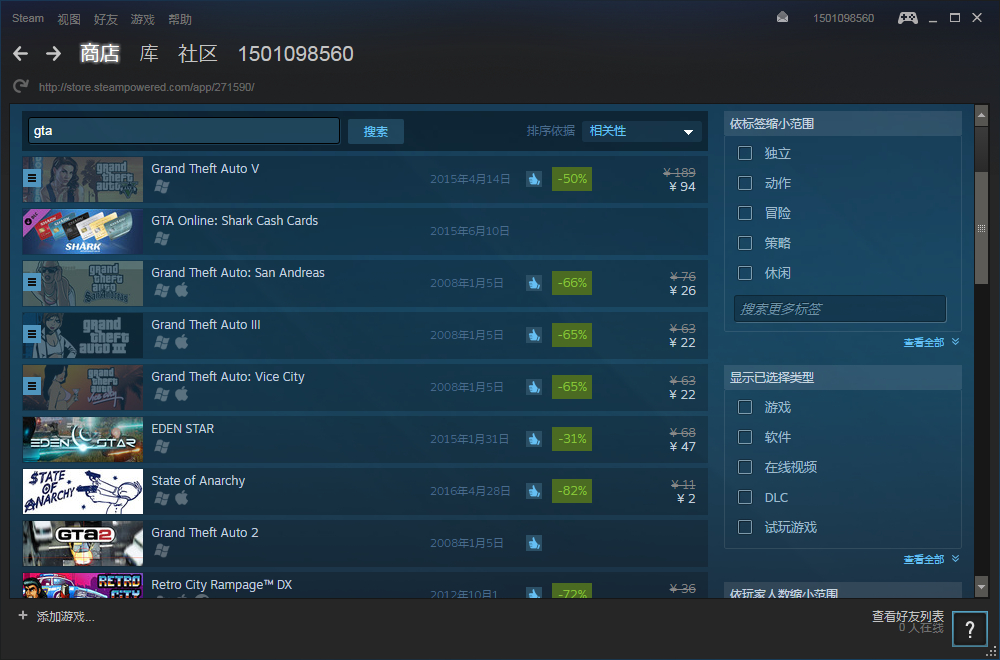Check the 独立 tag filter

pyautogui.click(x=745, y=153)
